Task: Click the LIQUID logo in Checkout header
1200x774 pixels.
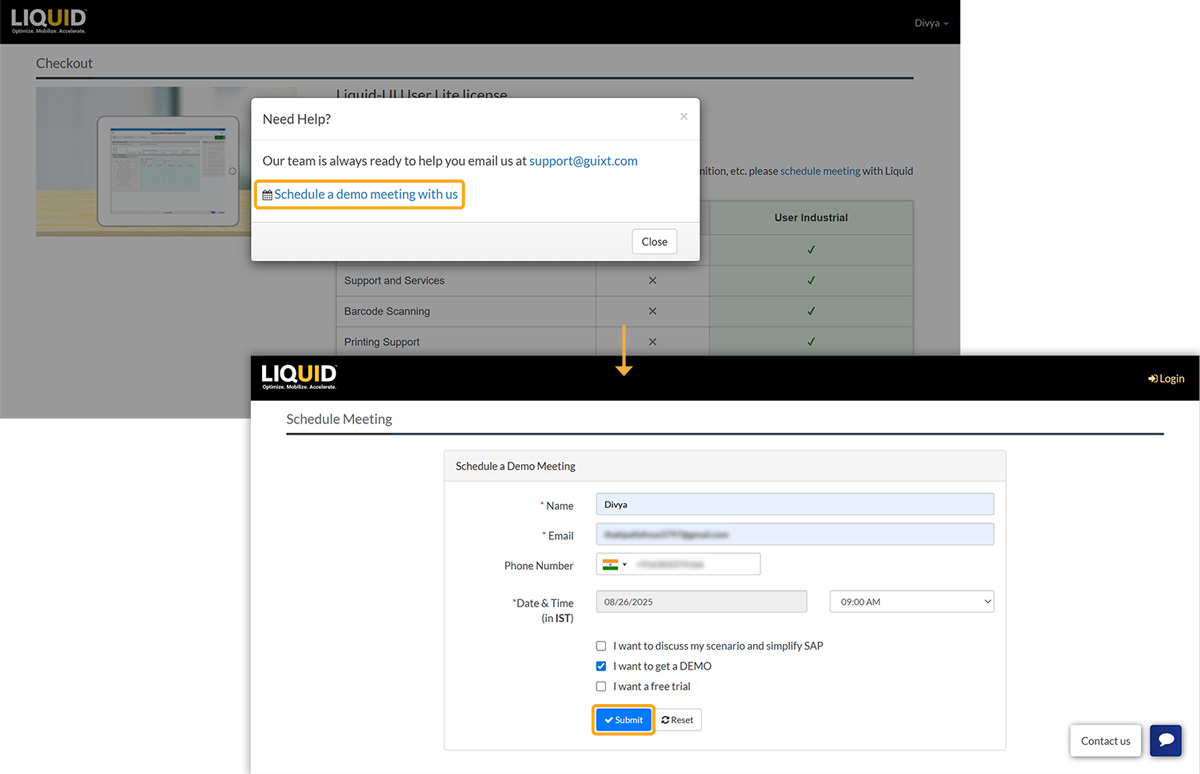Action: click(49, 21)
